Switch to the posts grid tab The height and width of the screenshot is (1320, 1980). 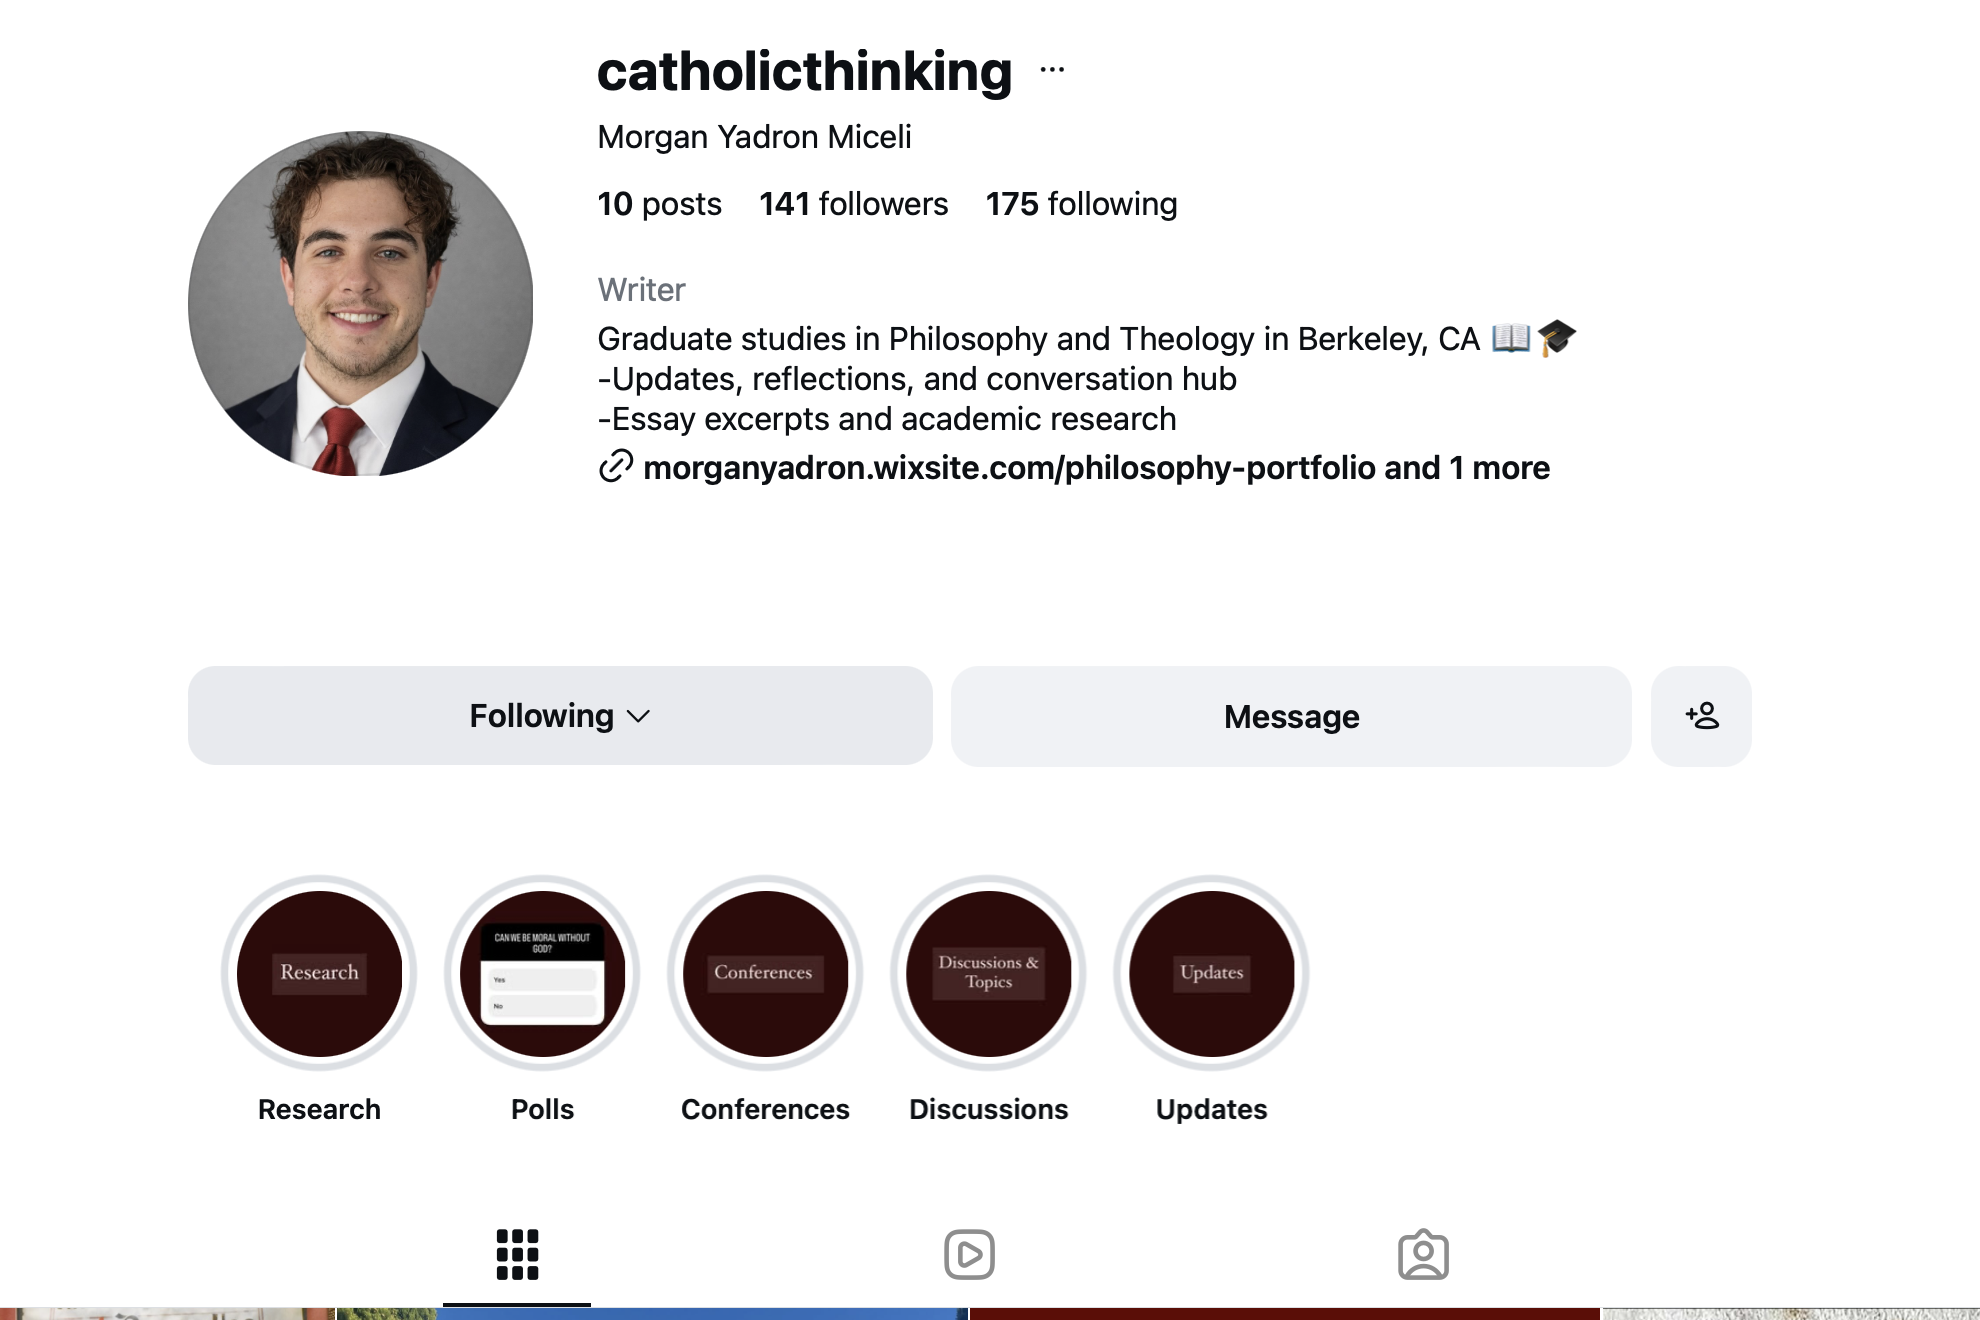(x=517, y=1254)
